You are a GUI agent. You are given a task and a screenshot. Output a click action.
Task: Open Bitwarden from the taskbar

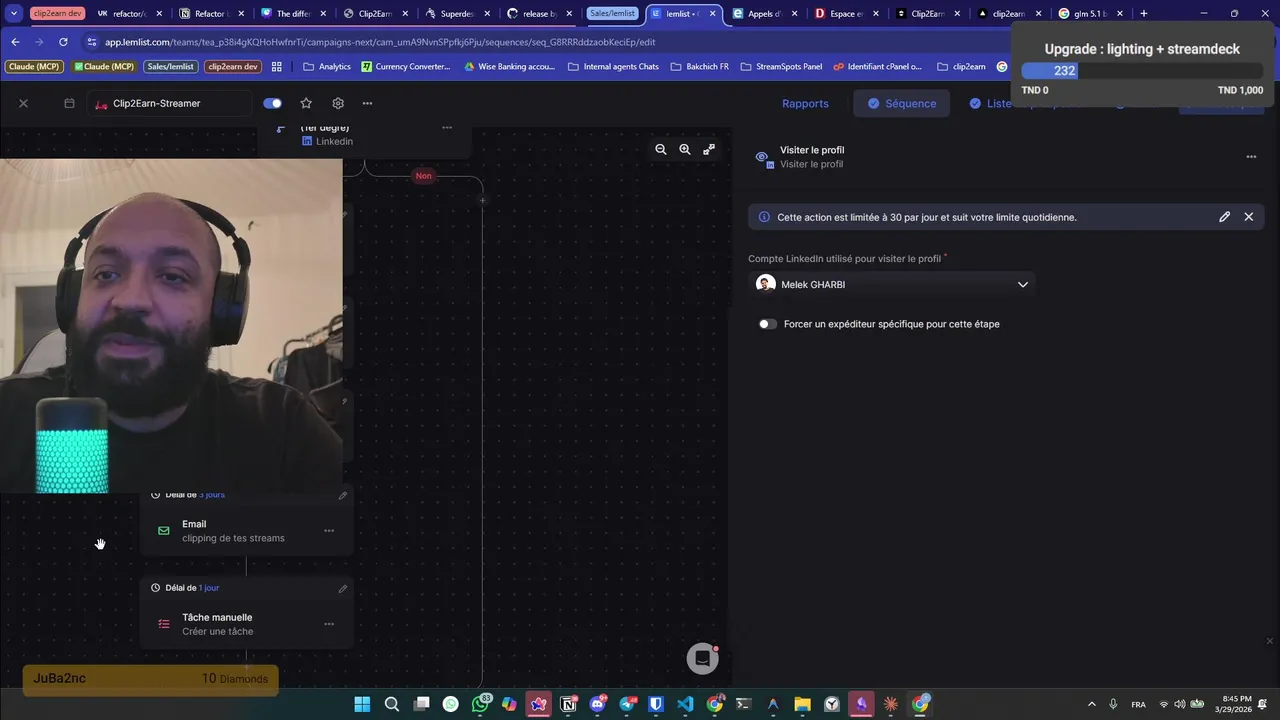point(656,704)
